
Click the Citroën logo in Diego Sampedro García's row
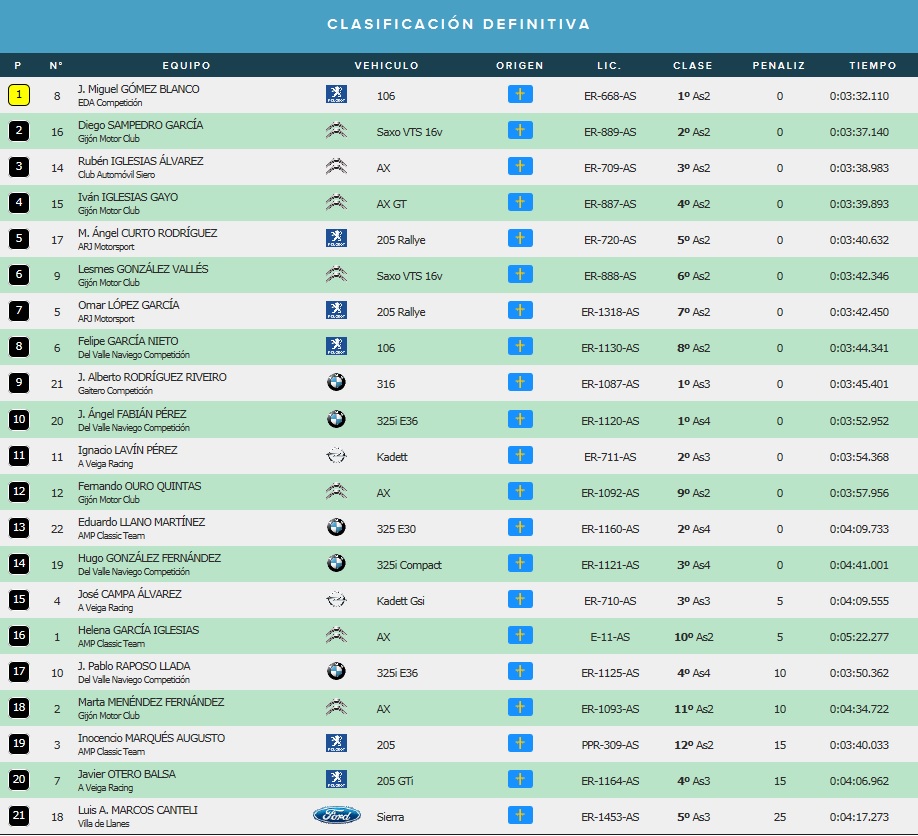pyautogui.click(x=336, y=131)
